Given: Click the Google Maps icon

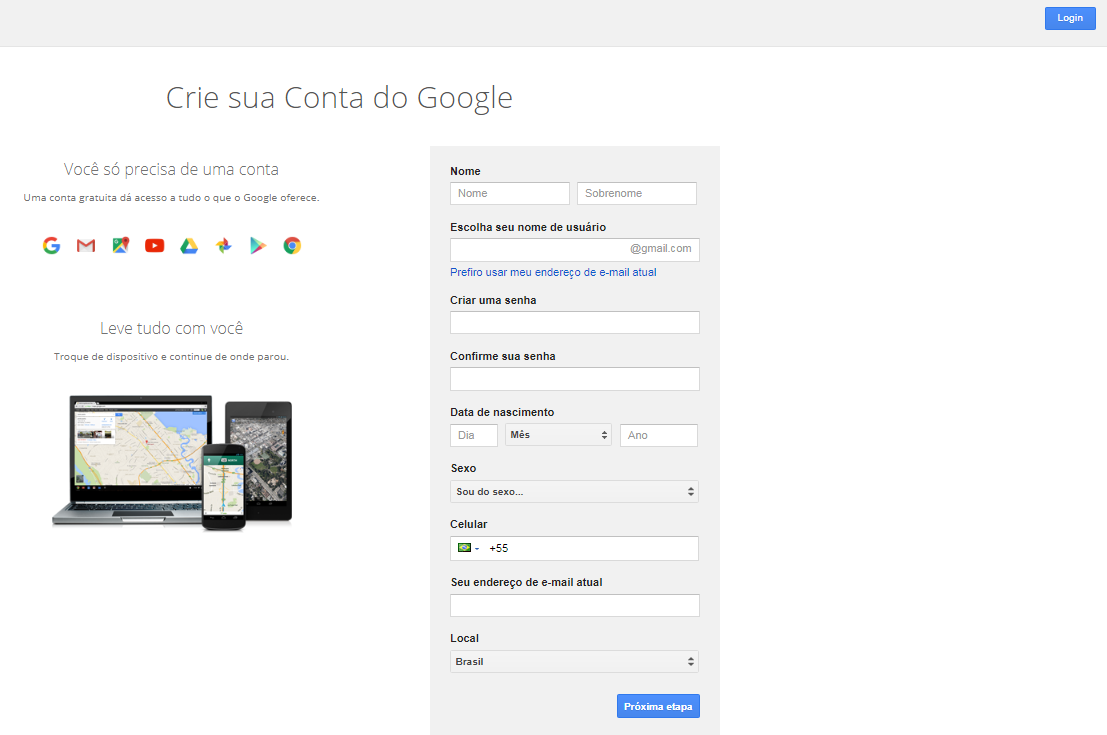Looking at the screenshot, I should tap(121, 245).
